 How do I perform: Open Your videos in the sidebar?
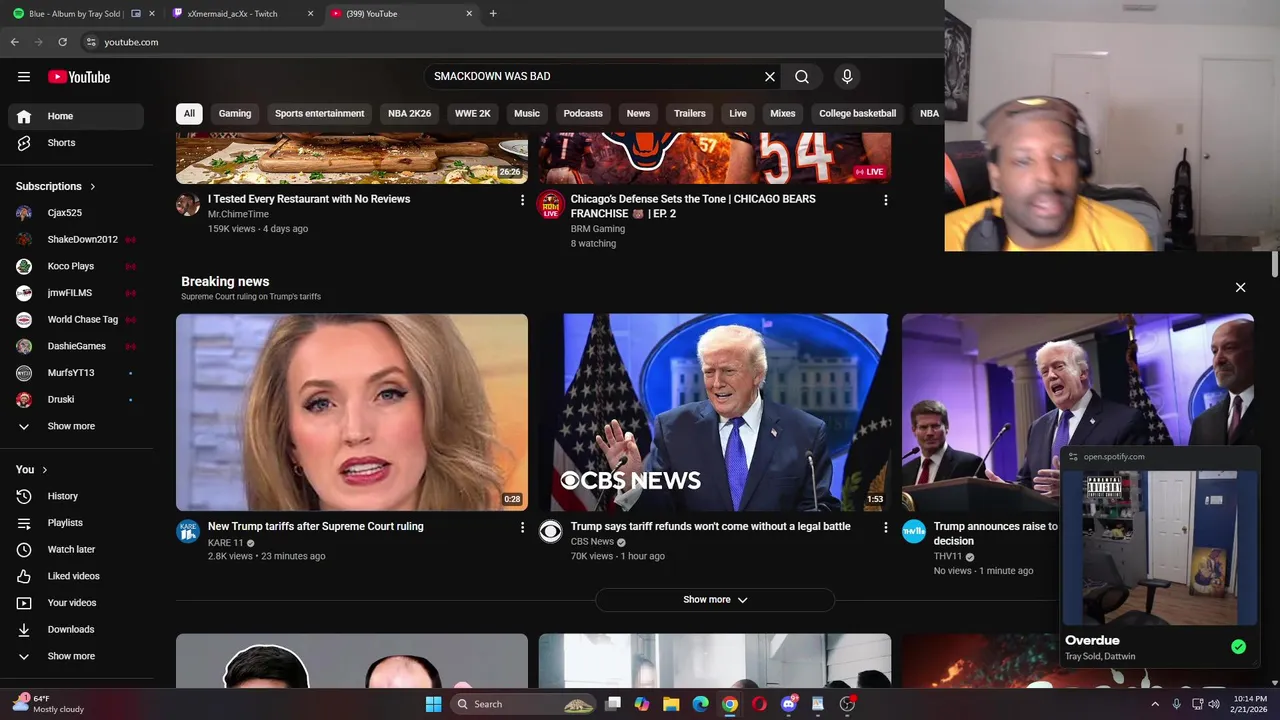tap(76, 603)
